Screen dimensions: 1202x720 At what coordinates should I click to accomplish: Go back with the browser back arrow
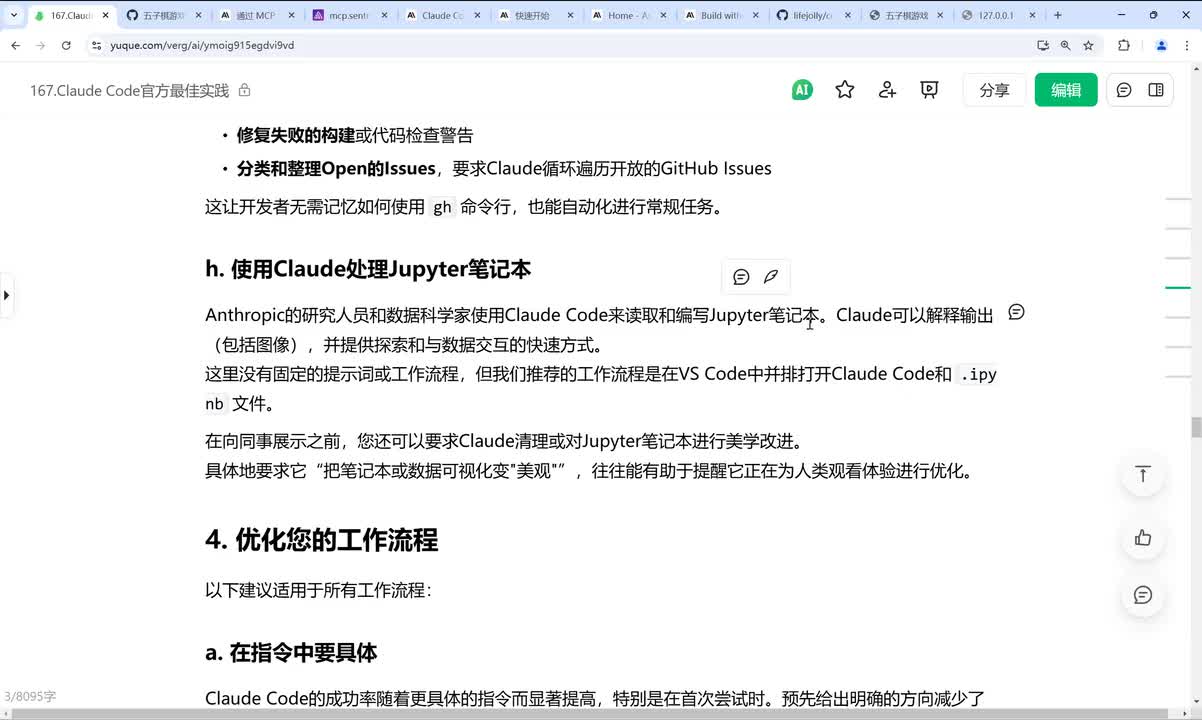[x=15, y=46]
